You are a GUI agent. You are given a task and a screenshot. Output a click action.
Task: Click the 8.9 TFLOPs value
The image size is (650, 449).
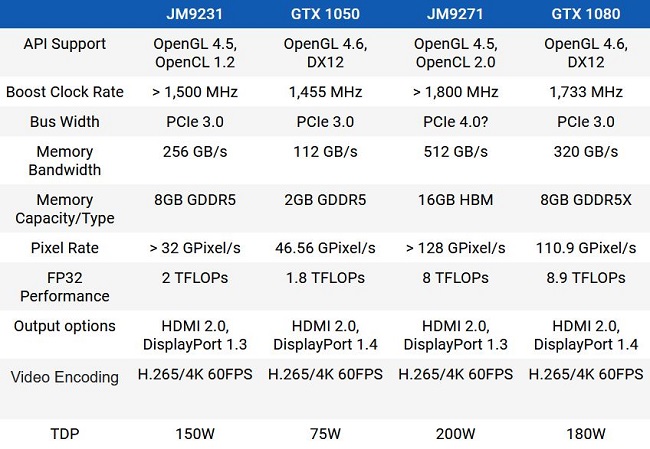(585, 278)
